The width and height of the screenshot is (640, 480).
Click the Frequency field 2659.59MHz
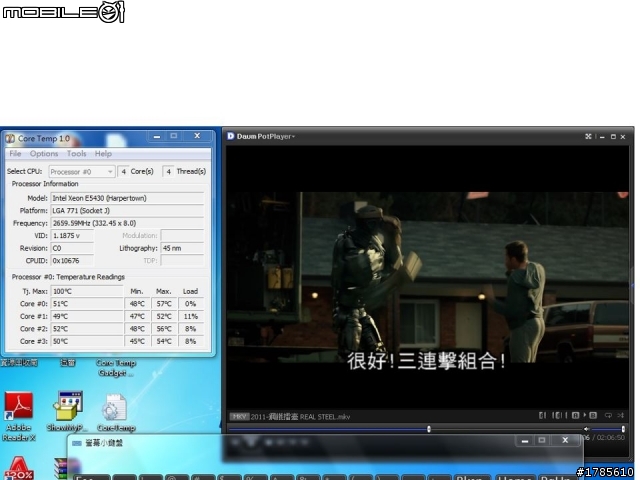127,223
